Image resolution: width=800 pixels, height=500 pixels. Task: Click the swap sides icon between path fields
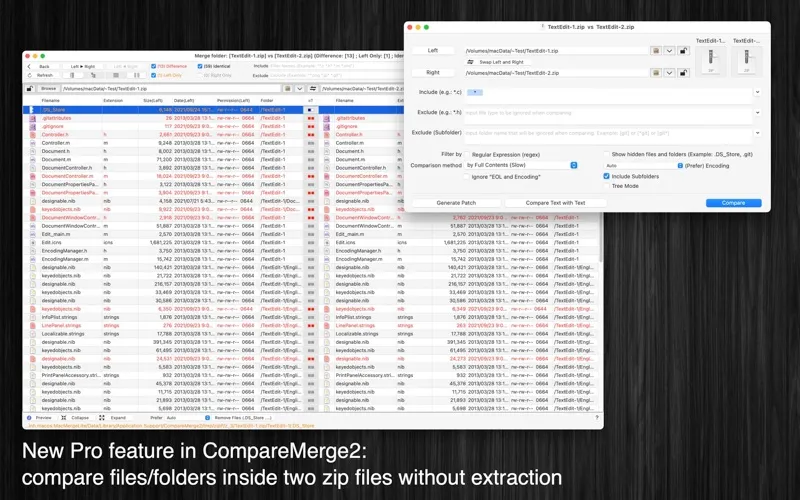(313, 88)
